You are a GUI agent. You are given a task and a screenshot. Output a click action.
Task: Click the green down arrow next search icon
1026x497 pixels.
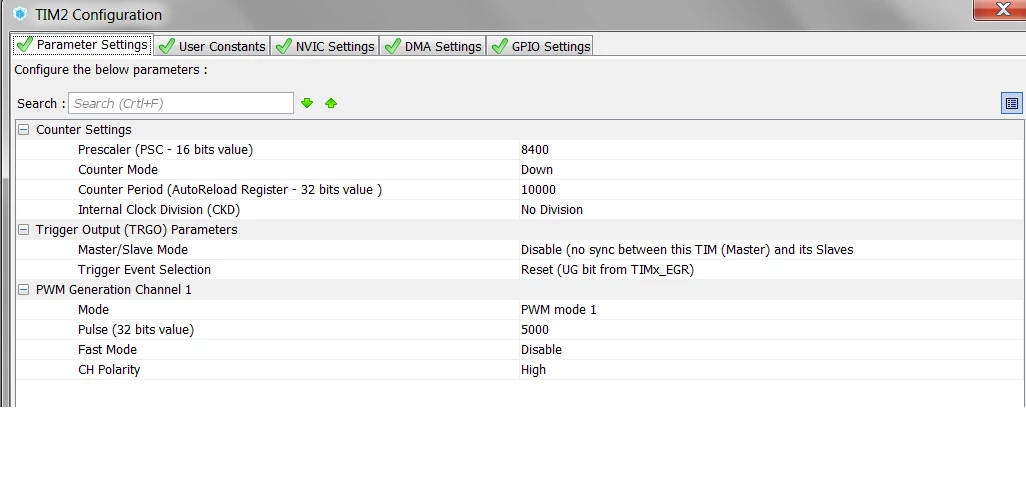[x=307, y=103]
